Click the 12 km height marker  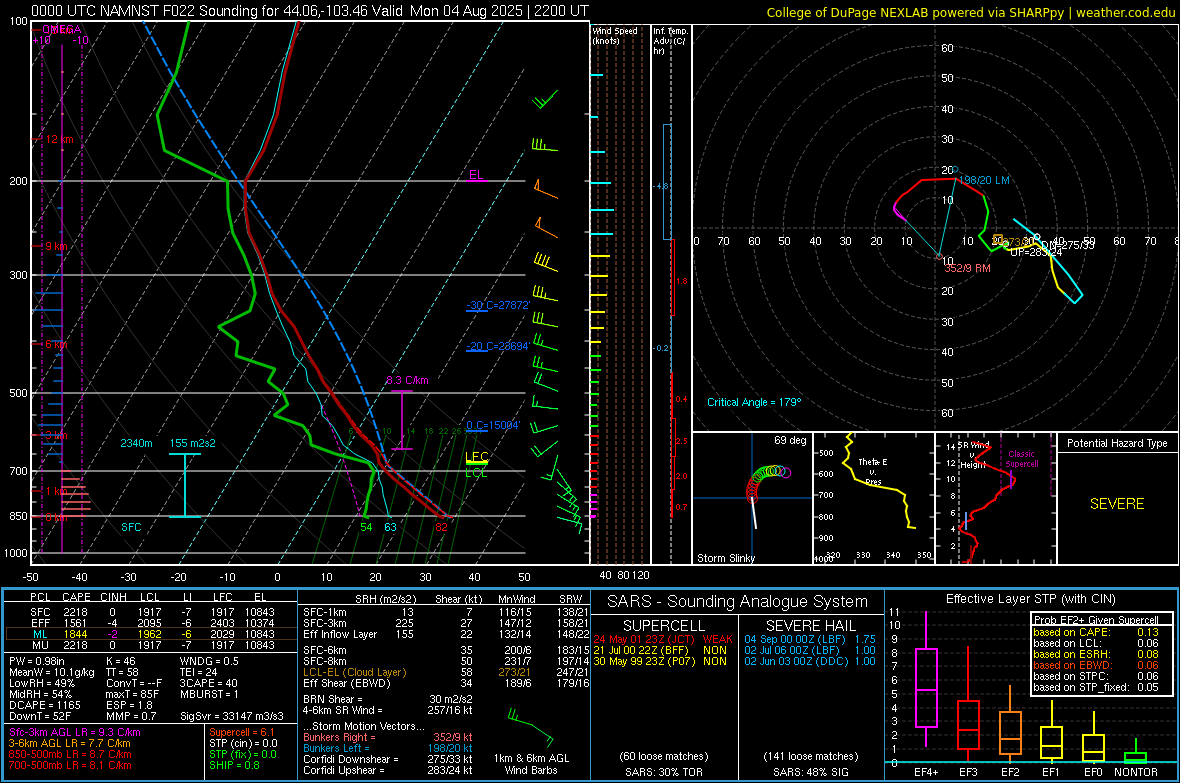(x=60, y=139)
